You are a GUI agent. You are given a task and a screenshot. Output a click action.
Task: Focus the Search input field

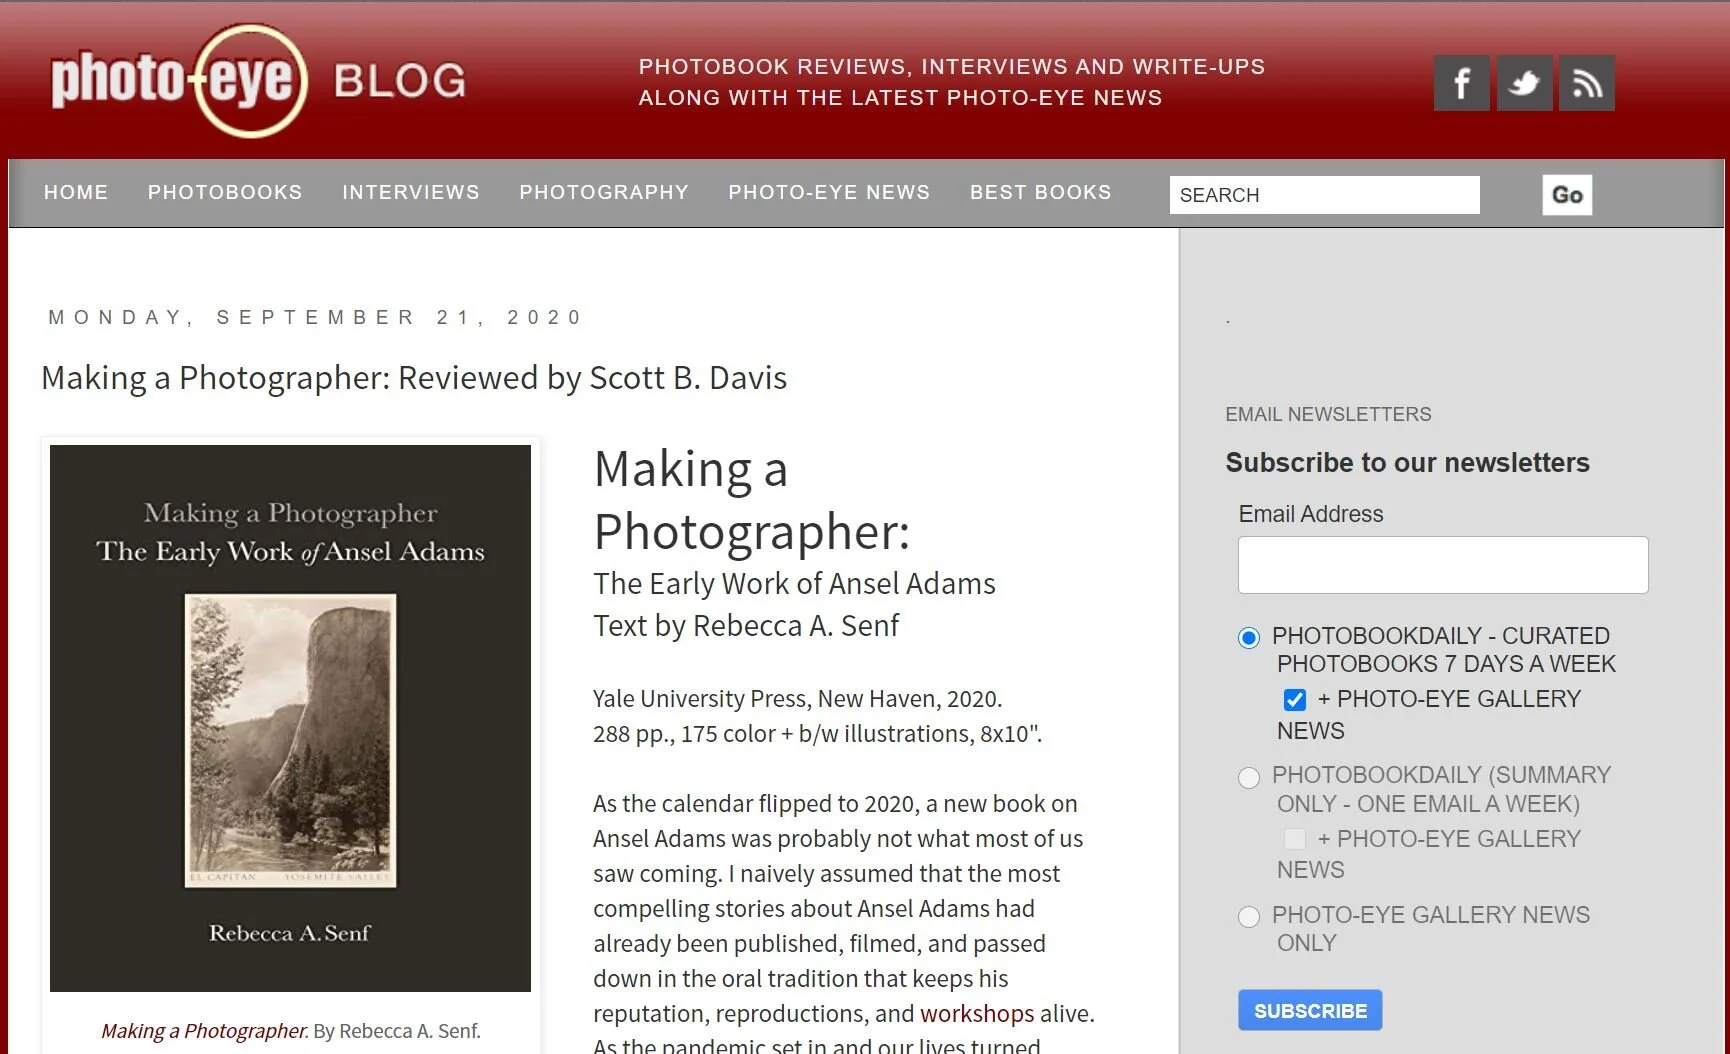1325,195
